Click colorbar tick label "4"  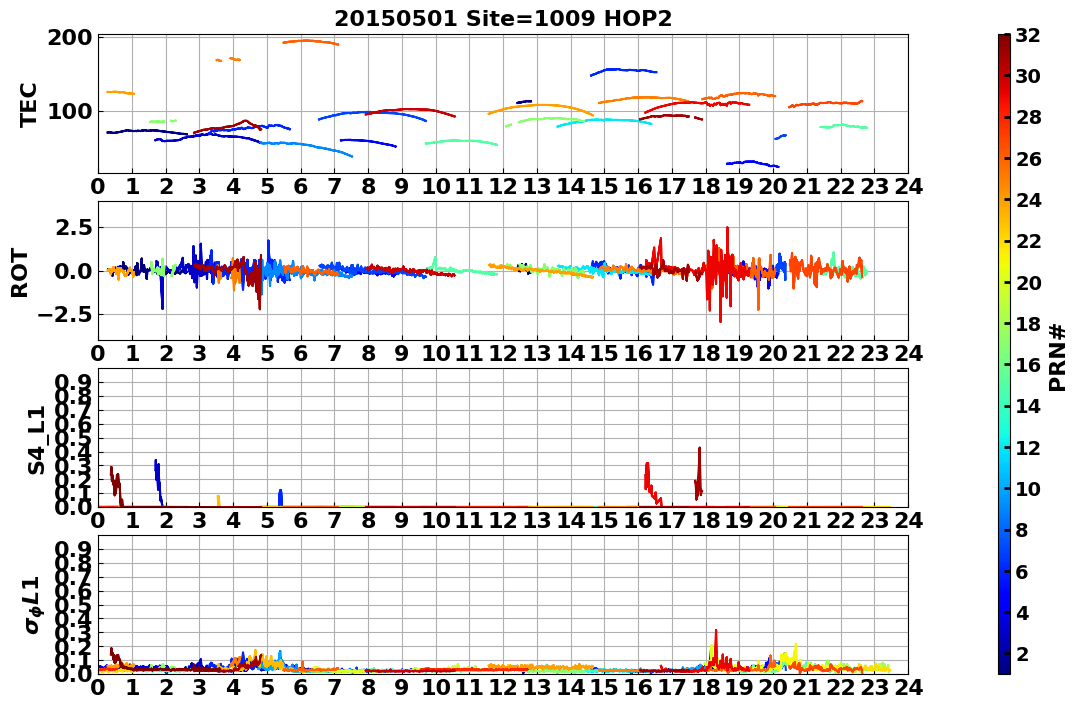click(1022, 612)
